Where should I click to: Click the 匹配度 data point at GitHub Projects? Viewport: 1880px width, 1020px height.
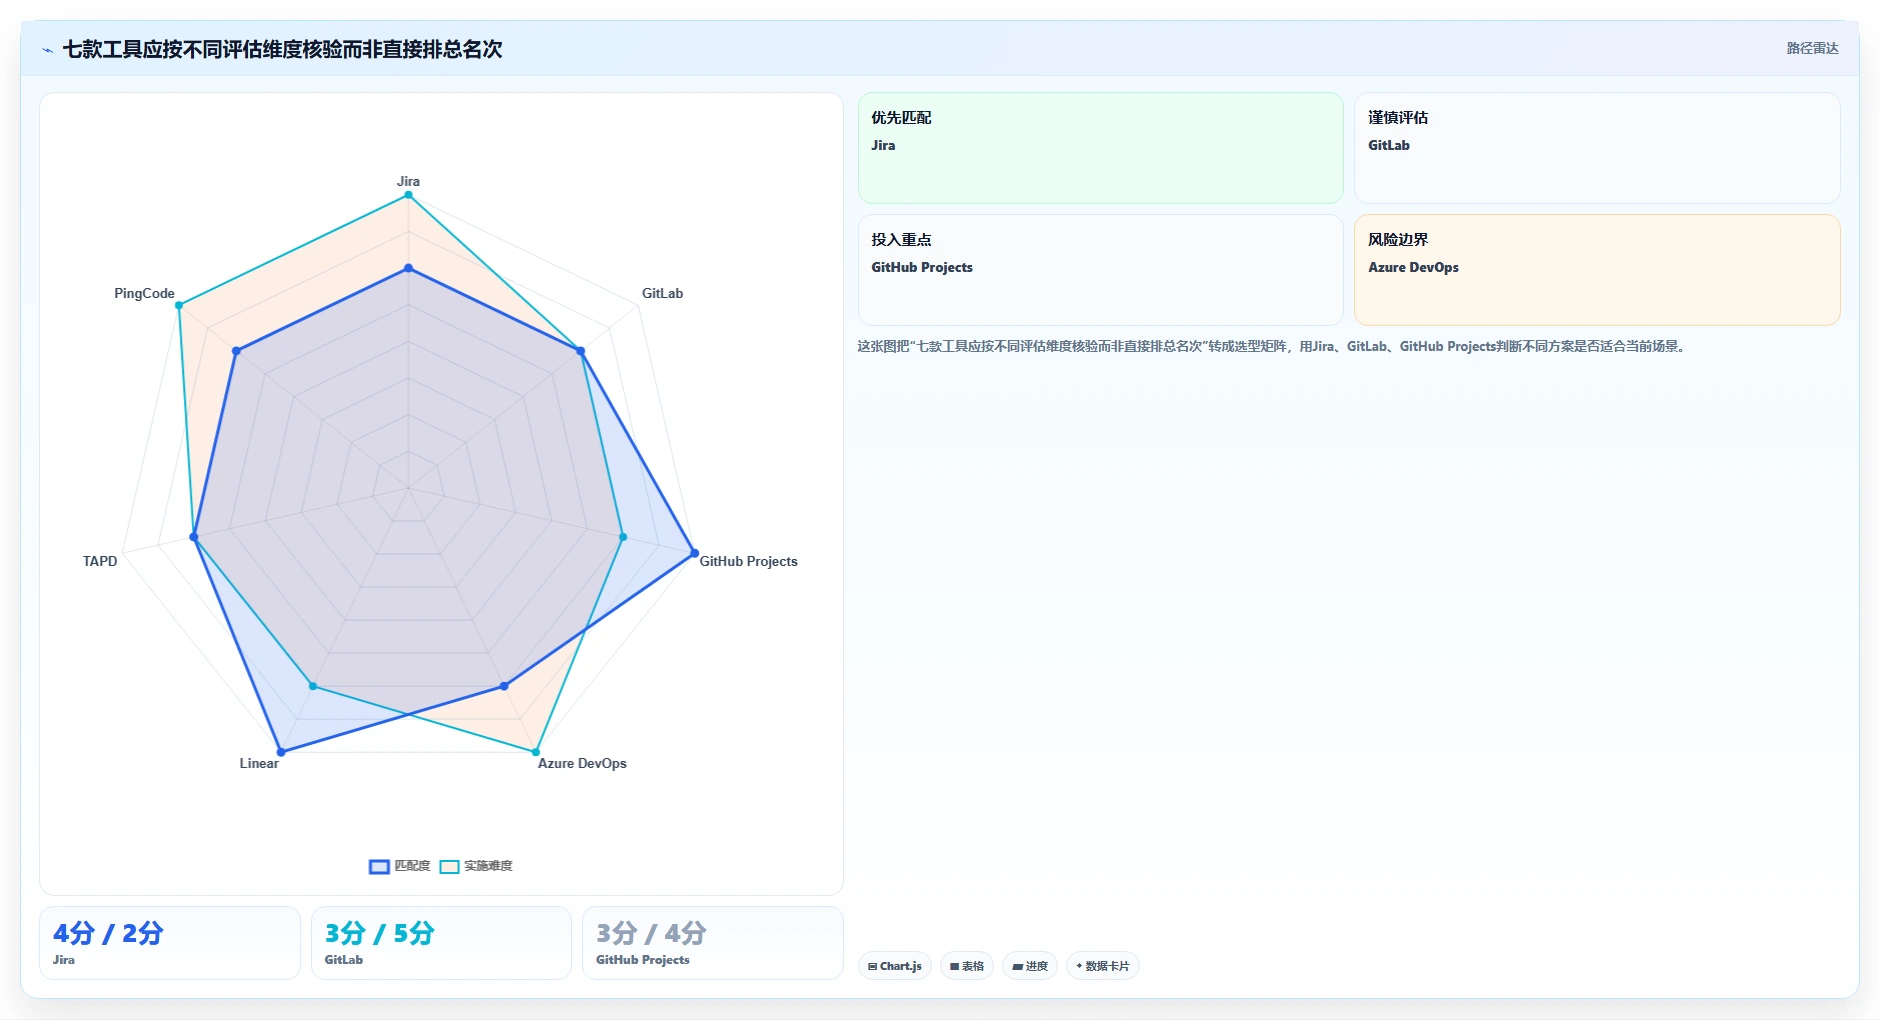(694, 553)
